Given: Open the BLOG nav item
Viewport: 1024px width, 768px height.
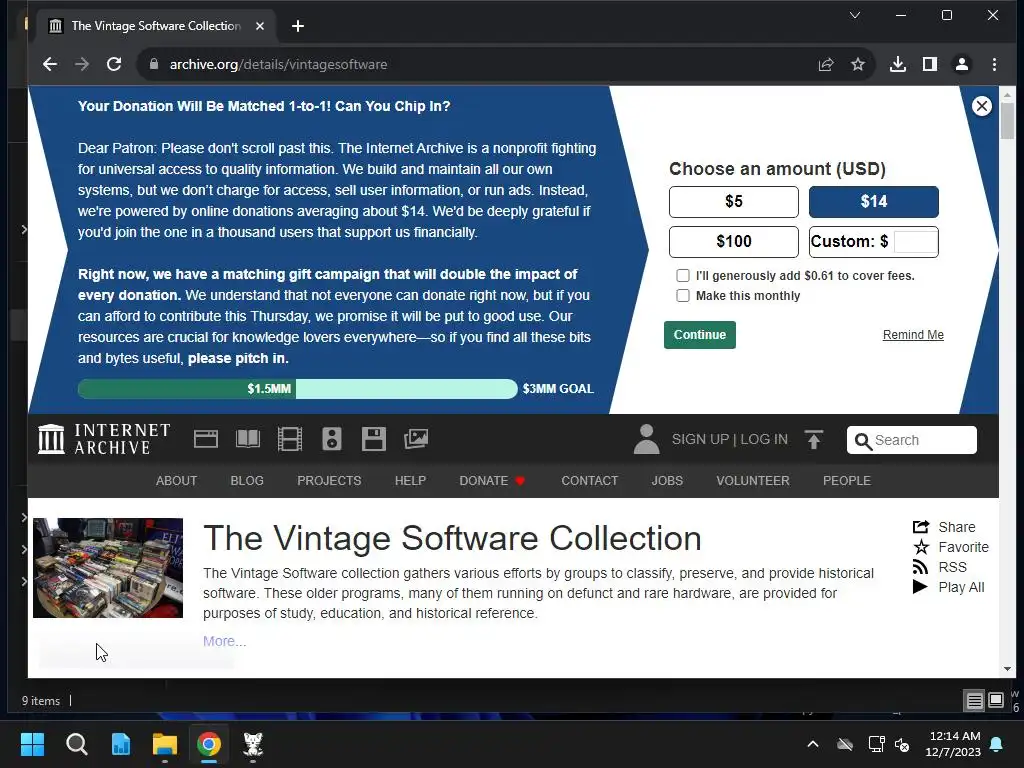Looking at the screenshot, I should click(247, 481).
